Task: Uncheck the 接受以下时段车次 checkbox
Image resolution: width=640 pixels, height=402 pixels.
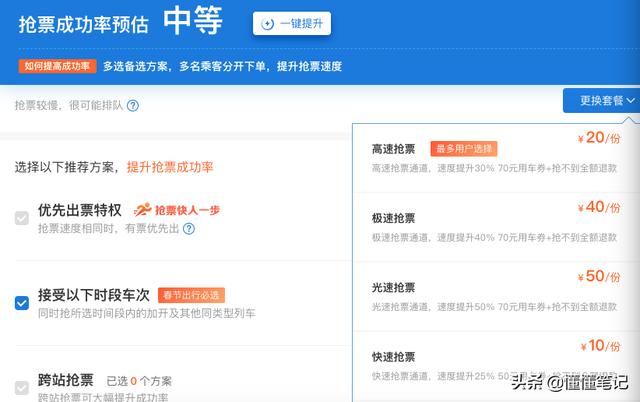Action: (x=22, y=303)
